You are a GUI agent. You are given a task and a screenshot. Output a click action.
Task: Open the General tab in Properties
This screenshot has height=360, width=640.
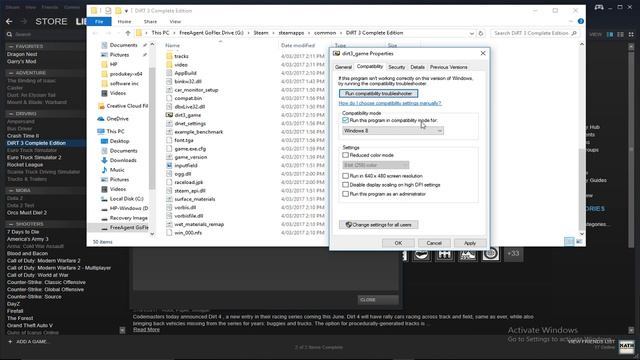coord(343,67)
